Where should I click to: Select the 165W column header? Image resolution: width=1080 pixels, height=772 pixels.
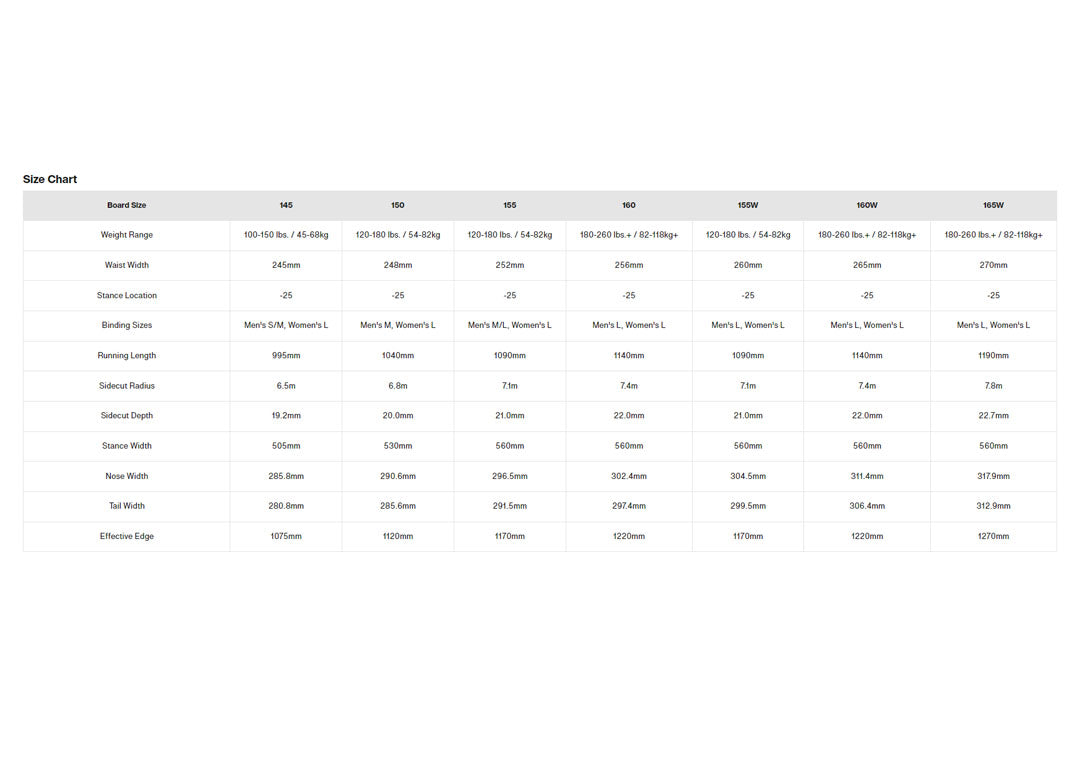[993, 205]
